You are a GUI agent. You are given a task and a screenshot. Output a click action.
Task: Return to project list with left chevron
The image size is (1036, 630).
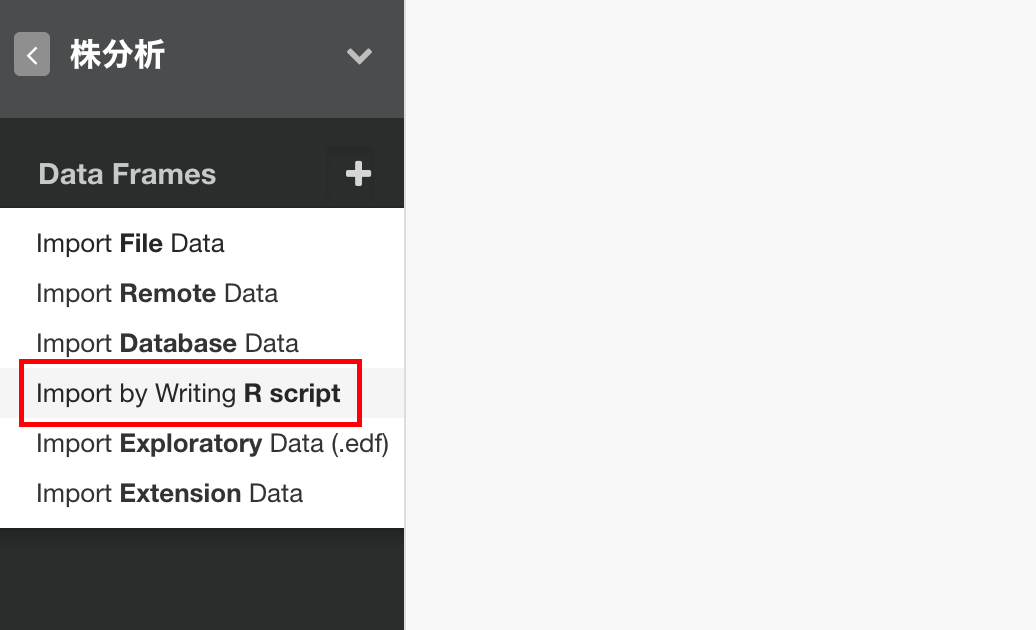31,54
